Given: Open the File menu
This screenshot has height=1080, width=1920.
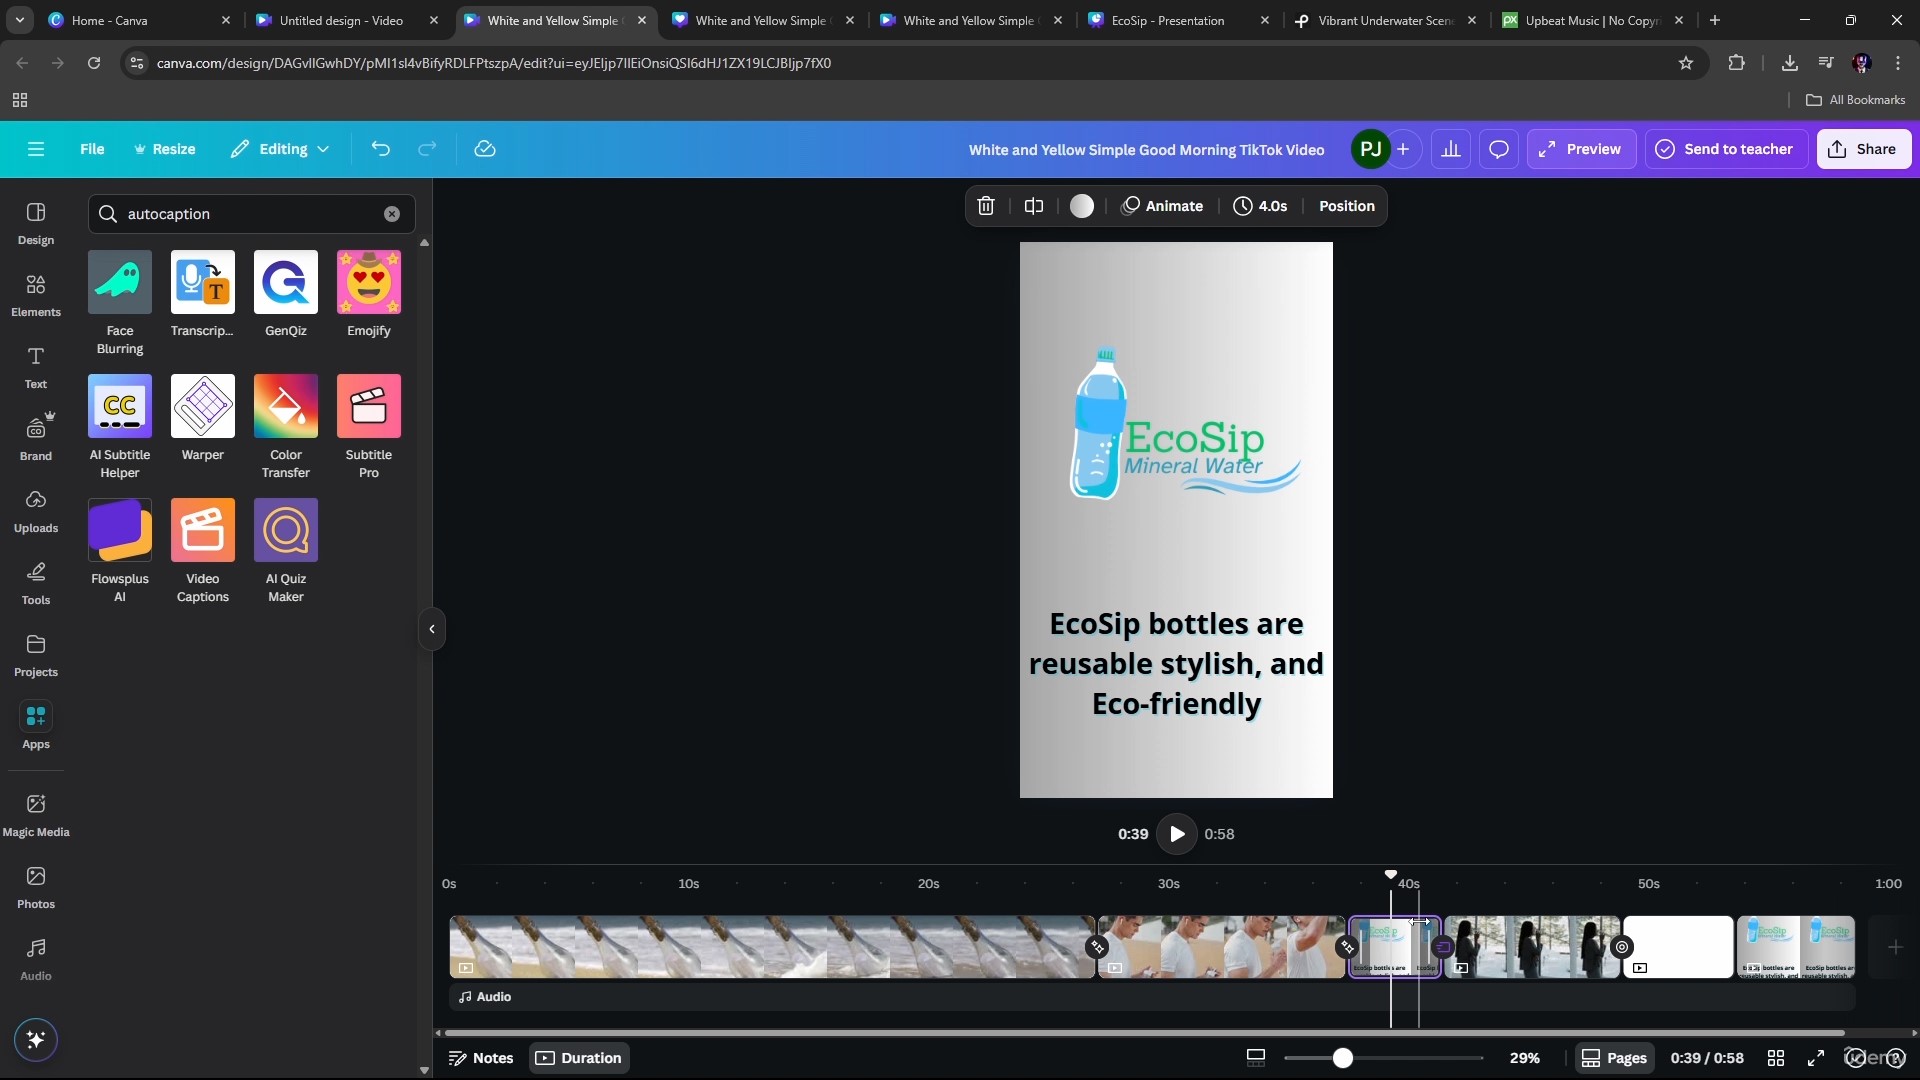Looking at the screenshot, I should [92, 149].
